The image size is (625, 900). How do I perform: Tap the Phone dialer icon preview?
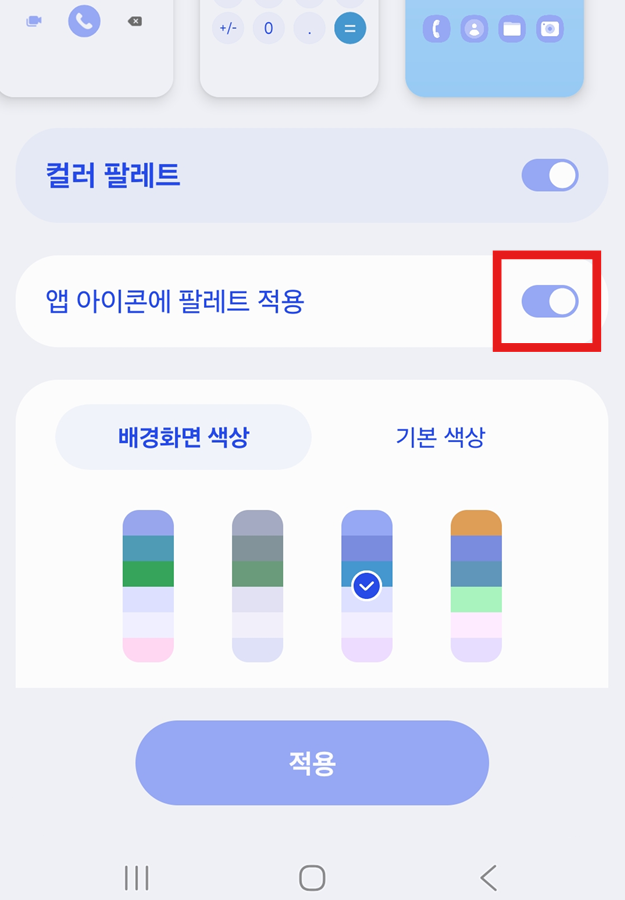coord(84,22)
